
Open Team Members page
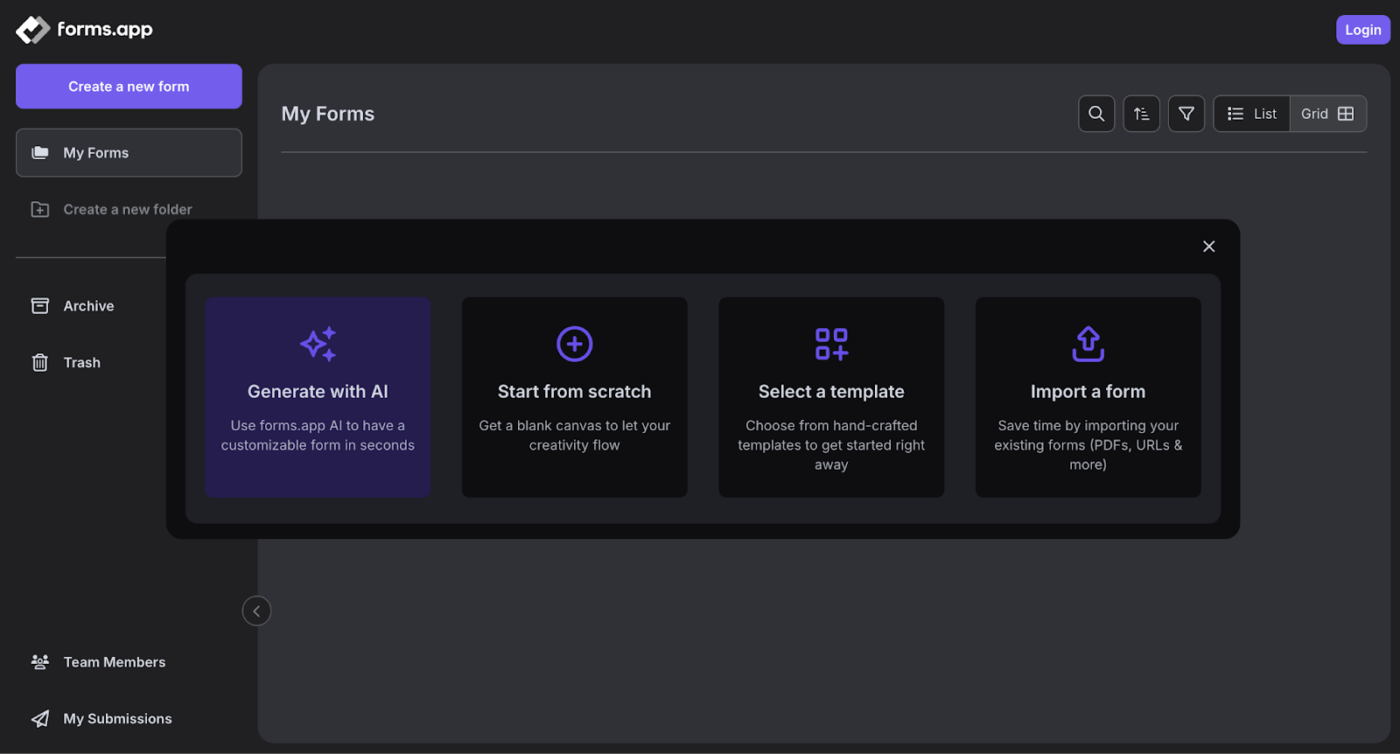click(x=114, y=662)
